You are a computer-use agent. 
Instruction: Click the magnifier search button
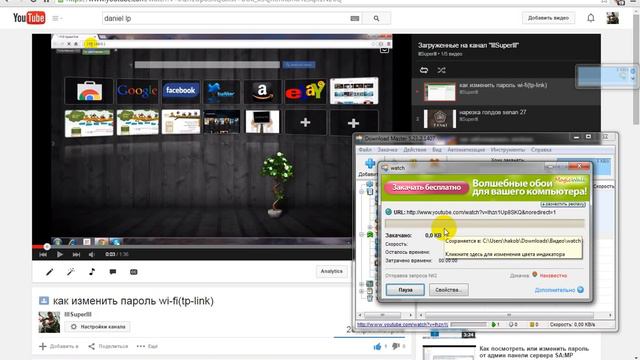click(x=376, y=18)
